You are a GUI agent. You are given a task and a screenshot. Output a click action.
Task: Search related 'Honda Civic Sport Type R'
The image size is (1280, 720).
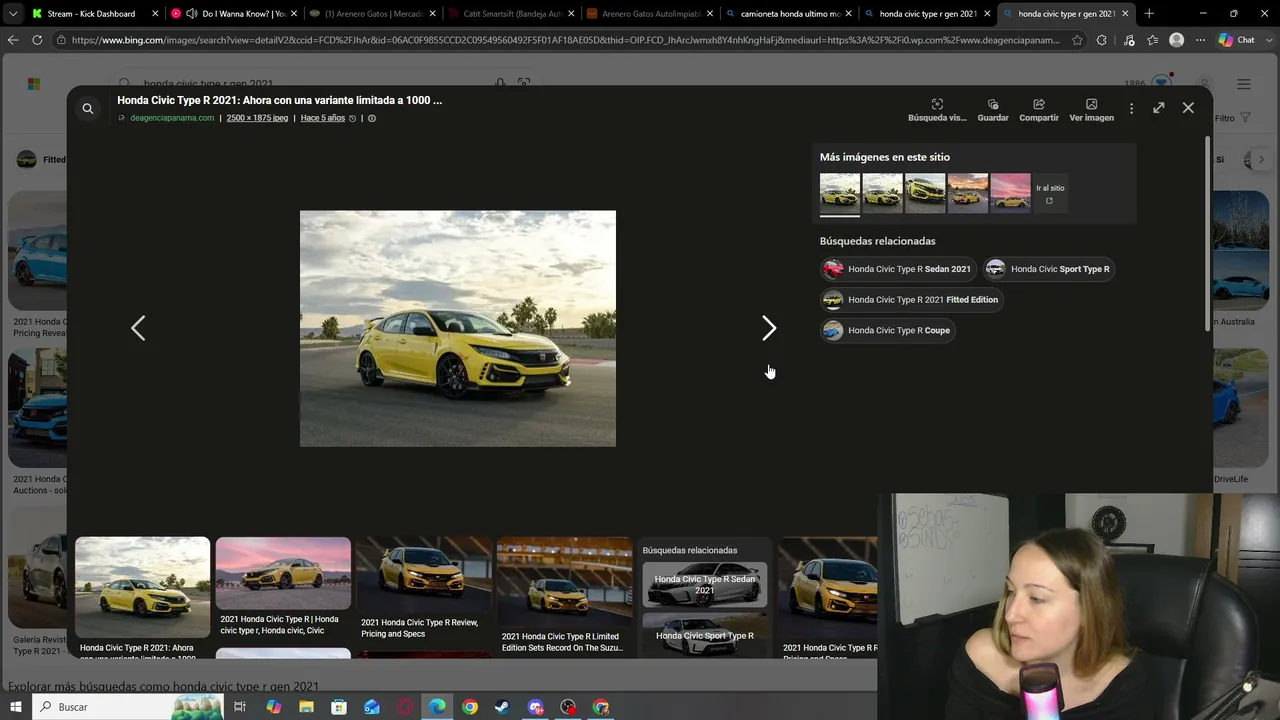click(x=1049, y=269)
